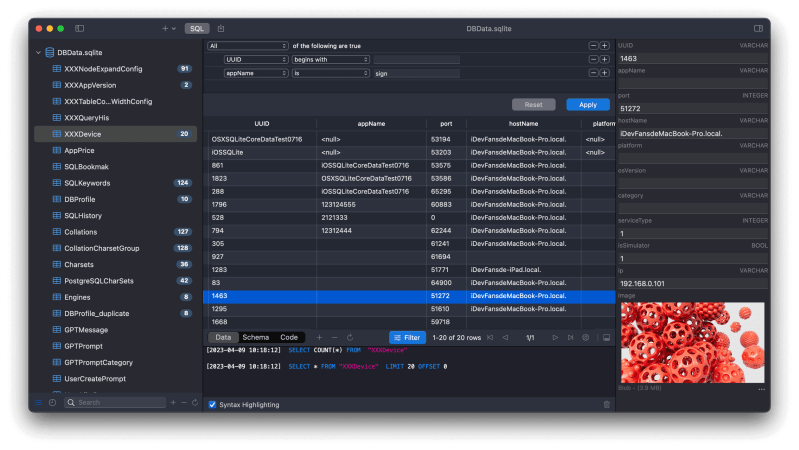Go to the next page of rows
This screenshot has width=799, height=450.
555,337
